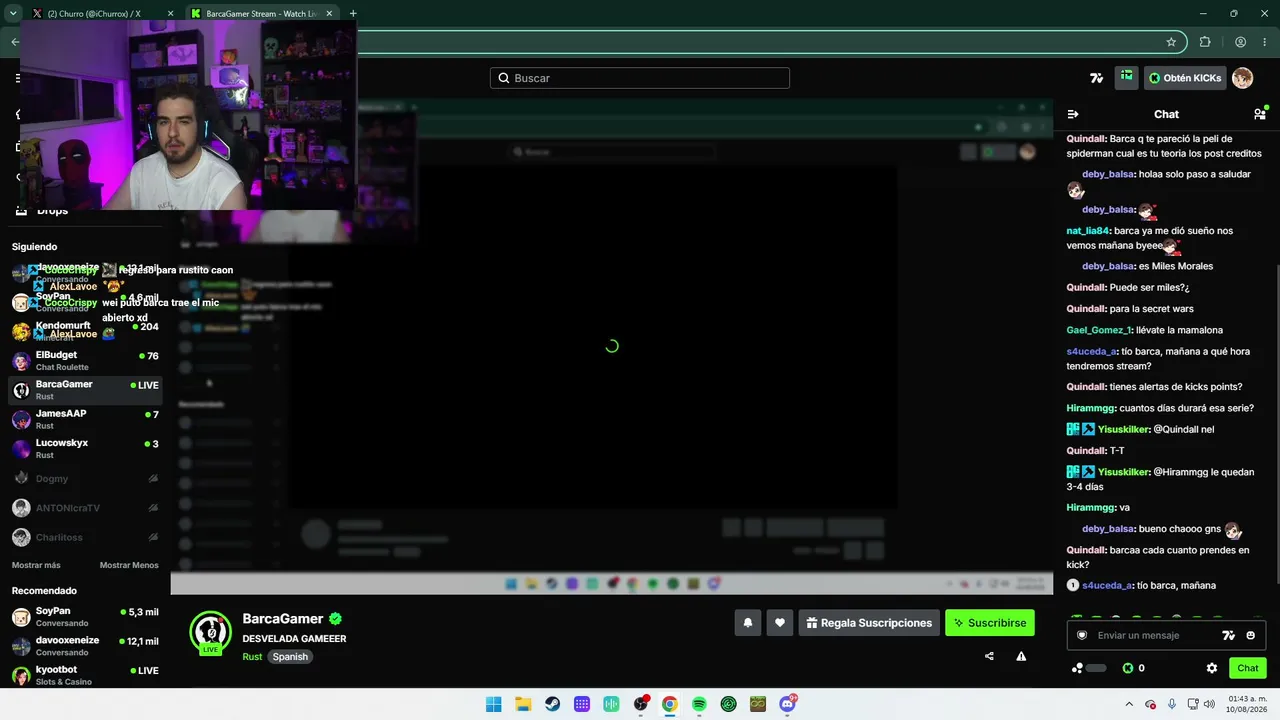1280x720 pixels.
Task: Follow BarcaGamer with the heart button
Action: point(780,623)
